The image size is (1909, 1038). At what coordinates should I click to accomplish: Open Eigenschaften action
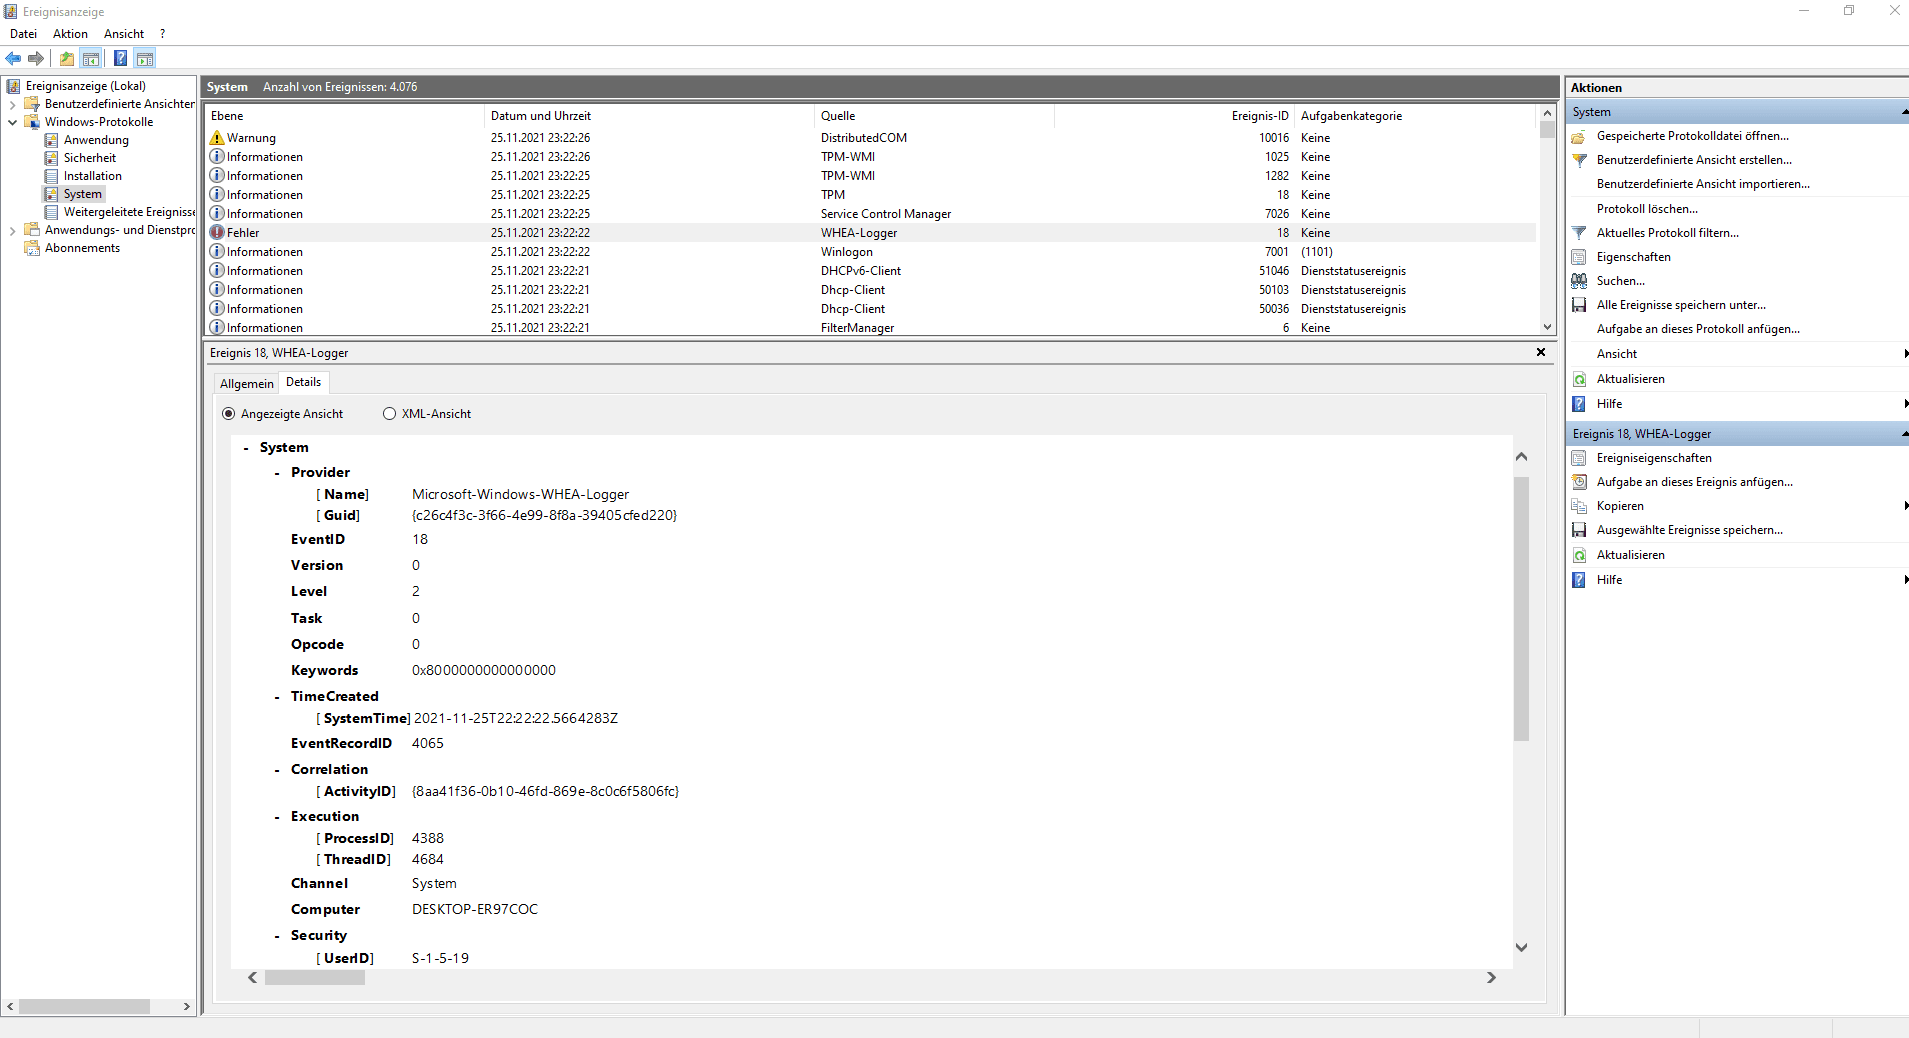(x=1633, y=257)
